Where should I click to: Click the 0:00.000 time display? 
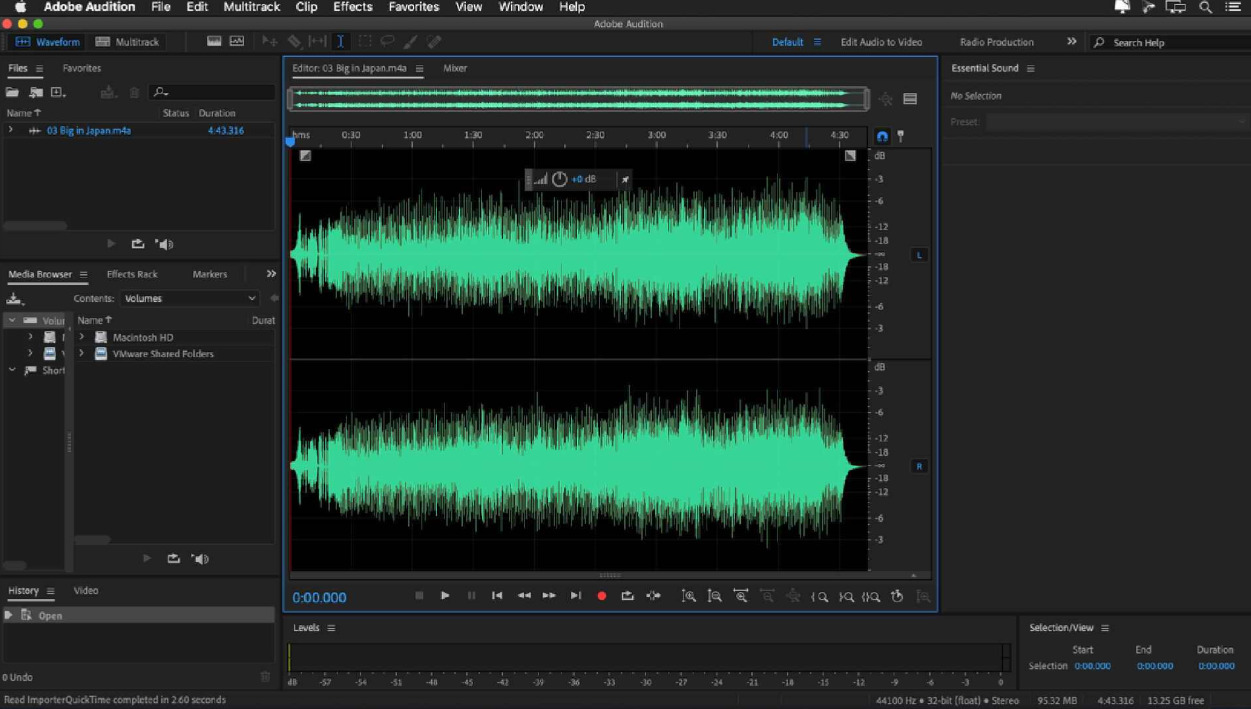coord(319,598)
